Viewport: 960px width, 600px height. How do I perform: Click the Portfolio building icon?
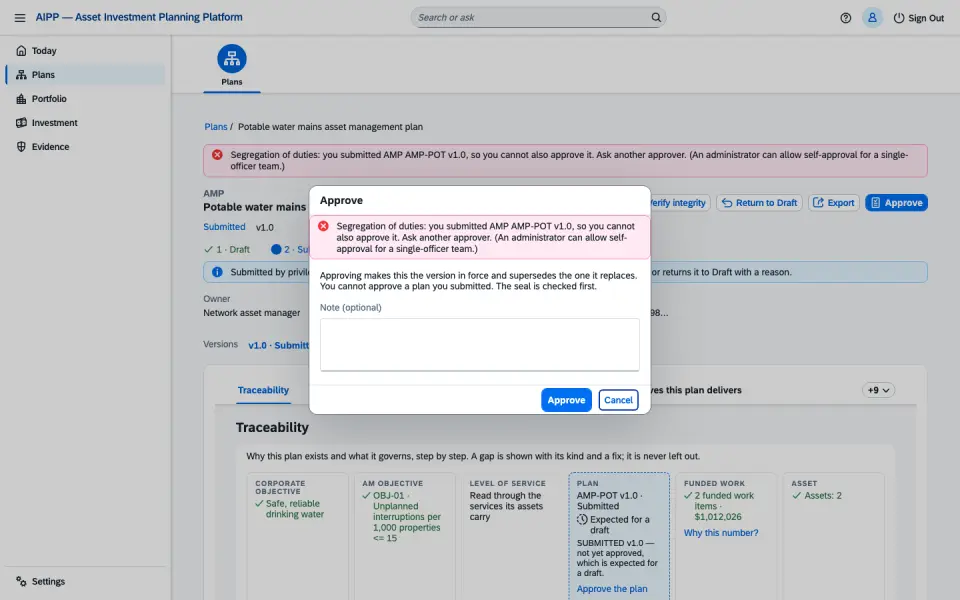[x=21, y=99]
